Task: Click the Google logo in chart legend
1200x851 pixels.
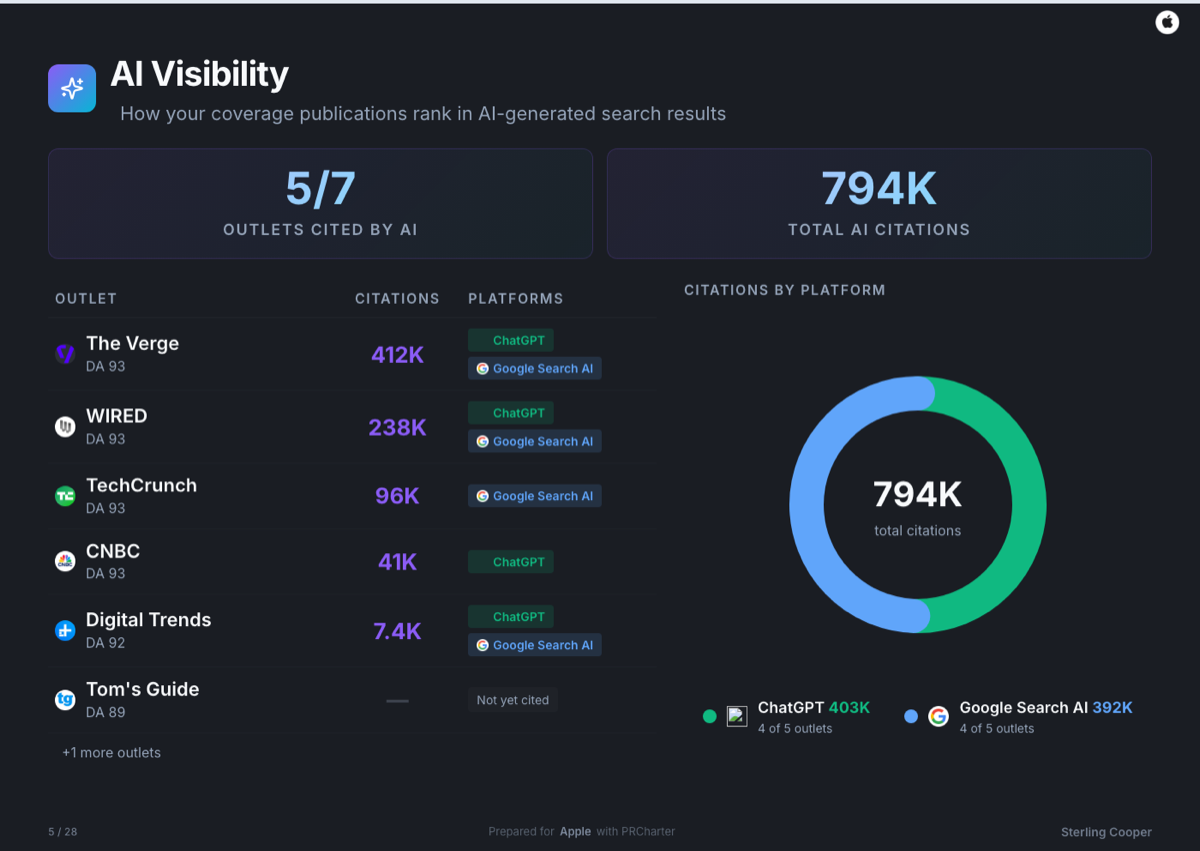Action: (x=938, y=716)
